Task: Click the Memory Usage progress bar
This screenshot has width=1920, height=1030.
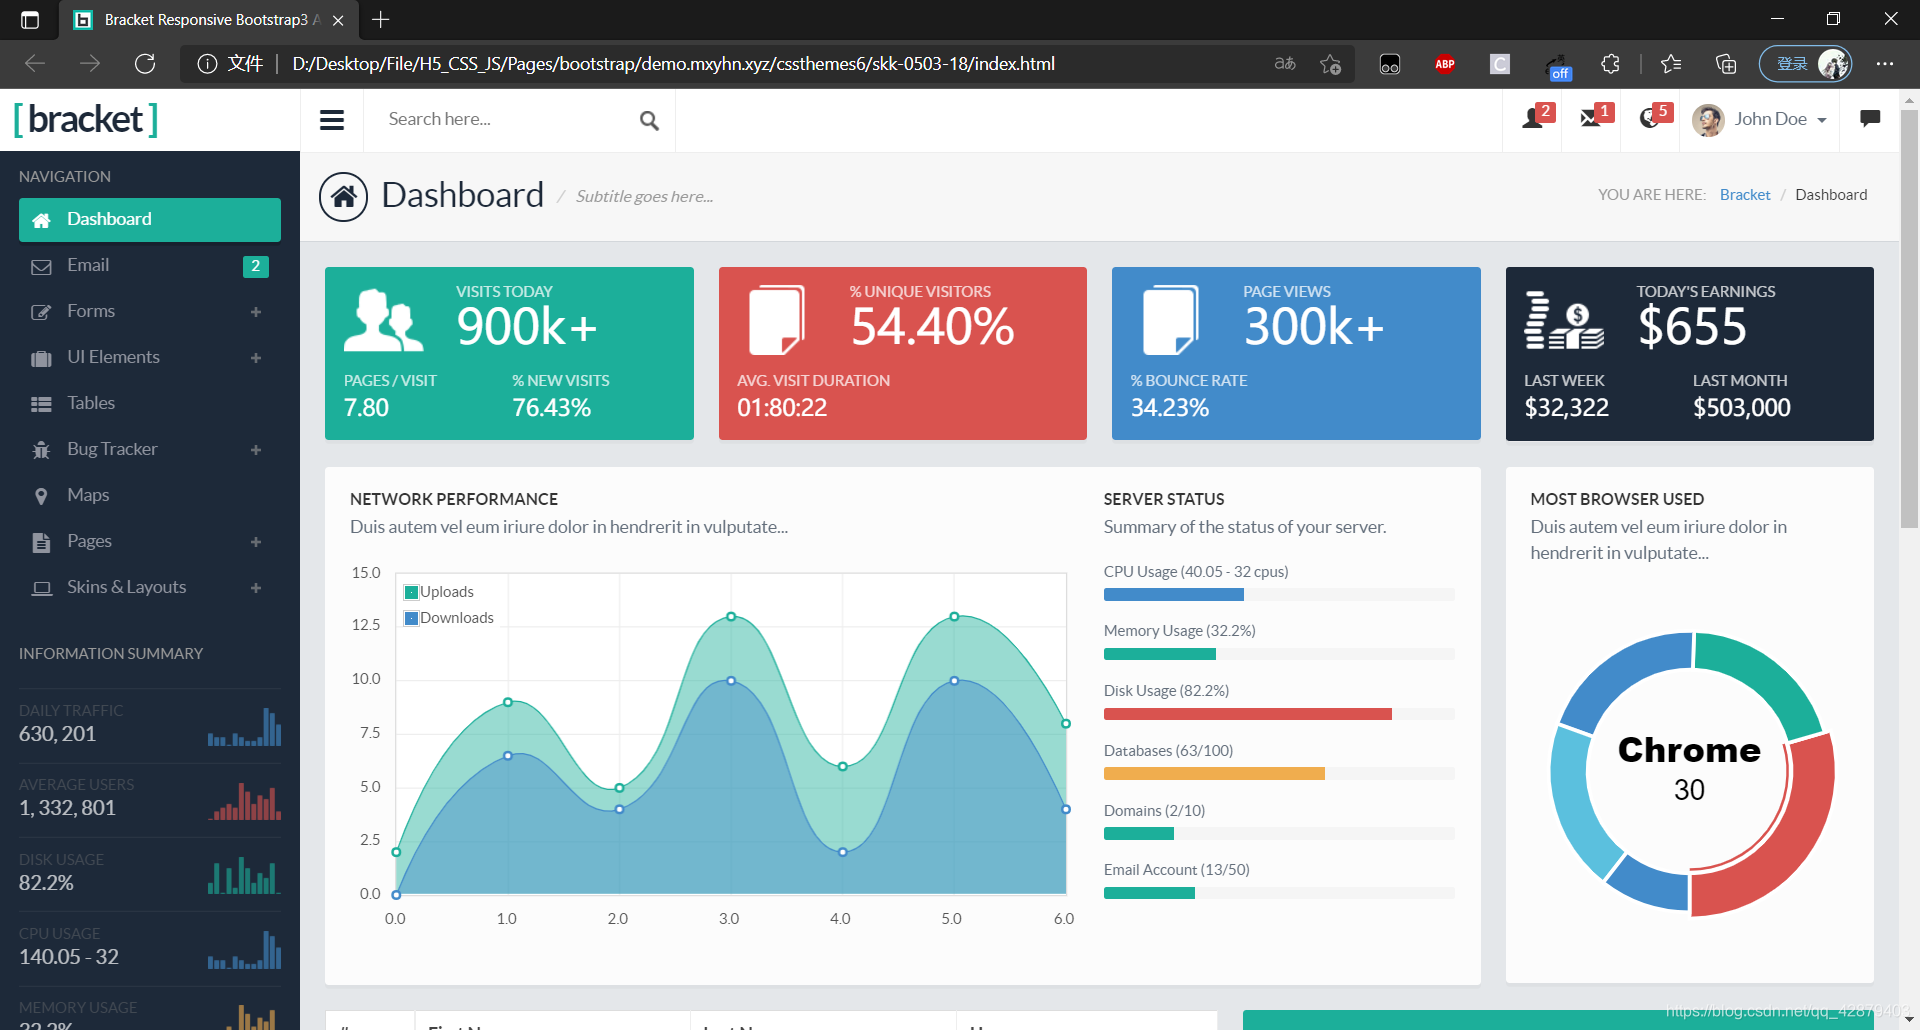Action: 1278,654
